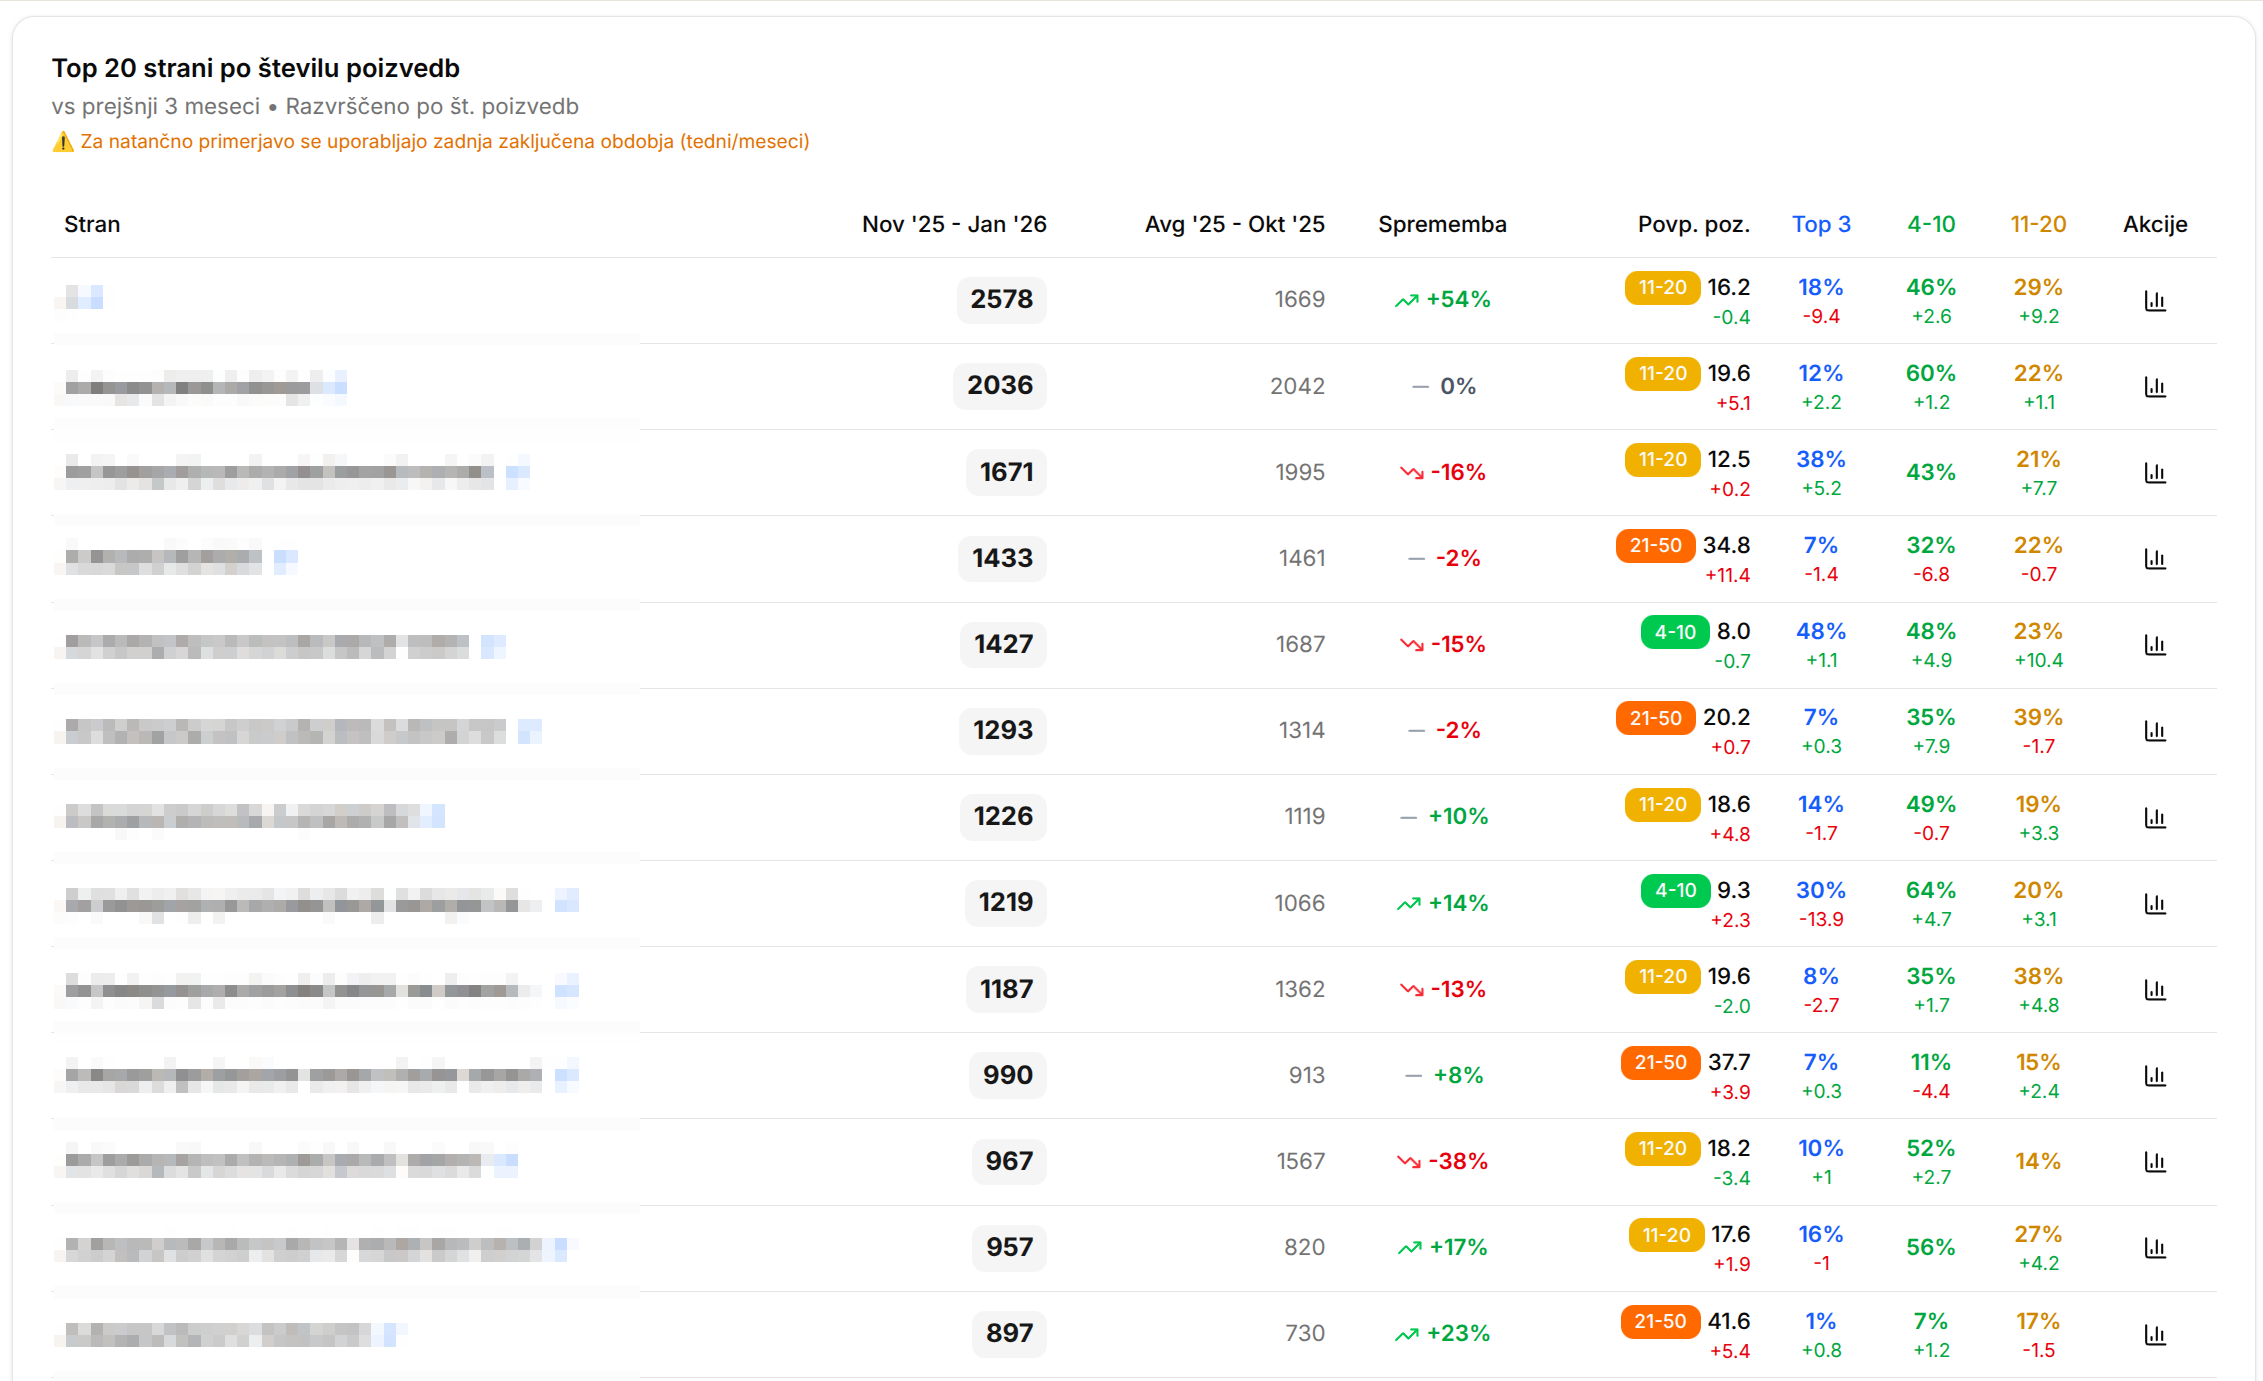This screenshot has height=1381, width=2263.
Task: Click chart action for the 1219 queries row
Action: point(2155,903)
